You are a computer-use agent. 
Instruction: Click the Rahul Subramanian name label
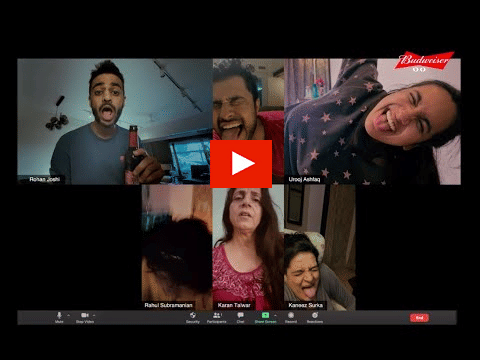point(168,305)
